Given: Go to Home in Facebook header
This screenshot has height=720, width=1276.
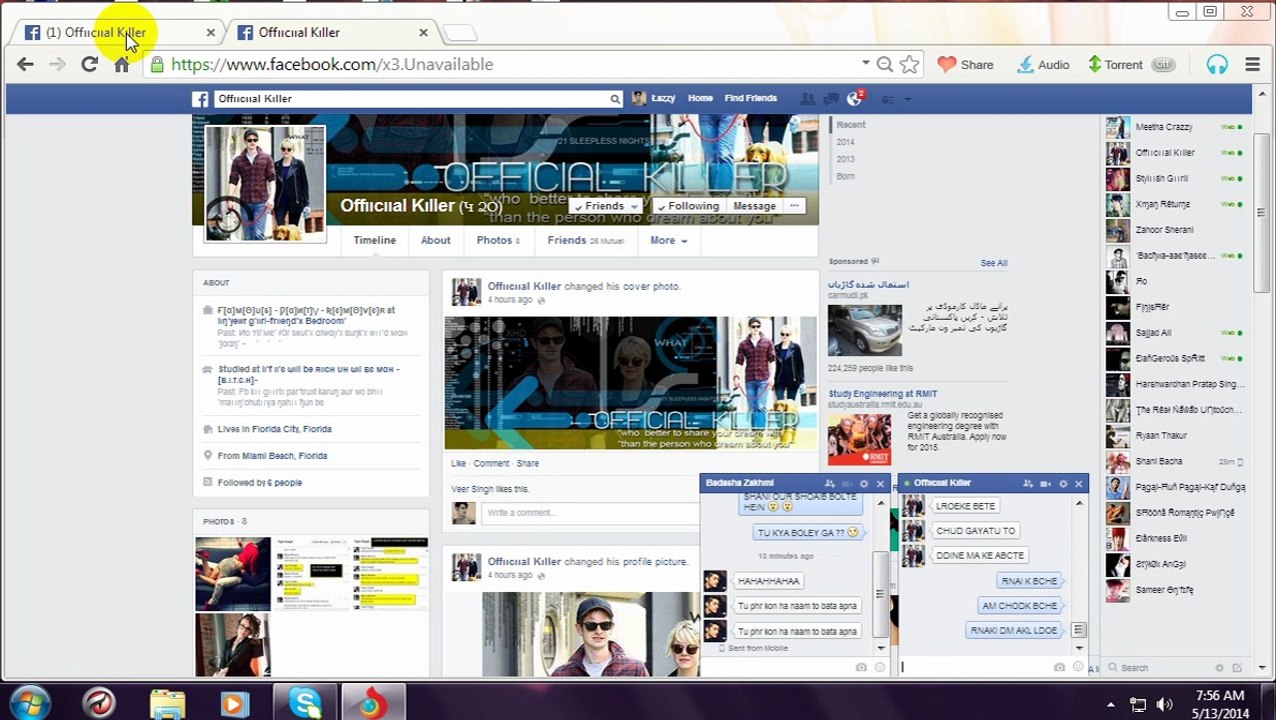Looking at the screenshot, I should [x=700, y=98].
